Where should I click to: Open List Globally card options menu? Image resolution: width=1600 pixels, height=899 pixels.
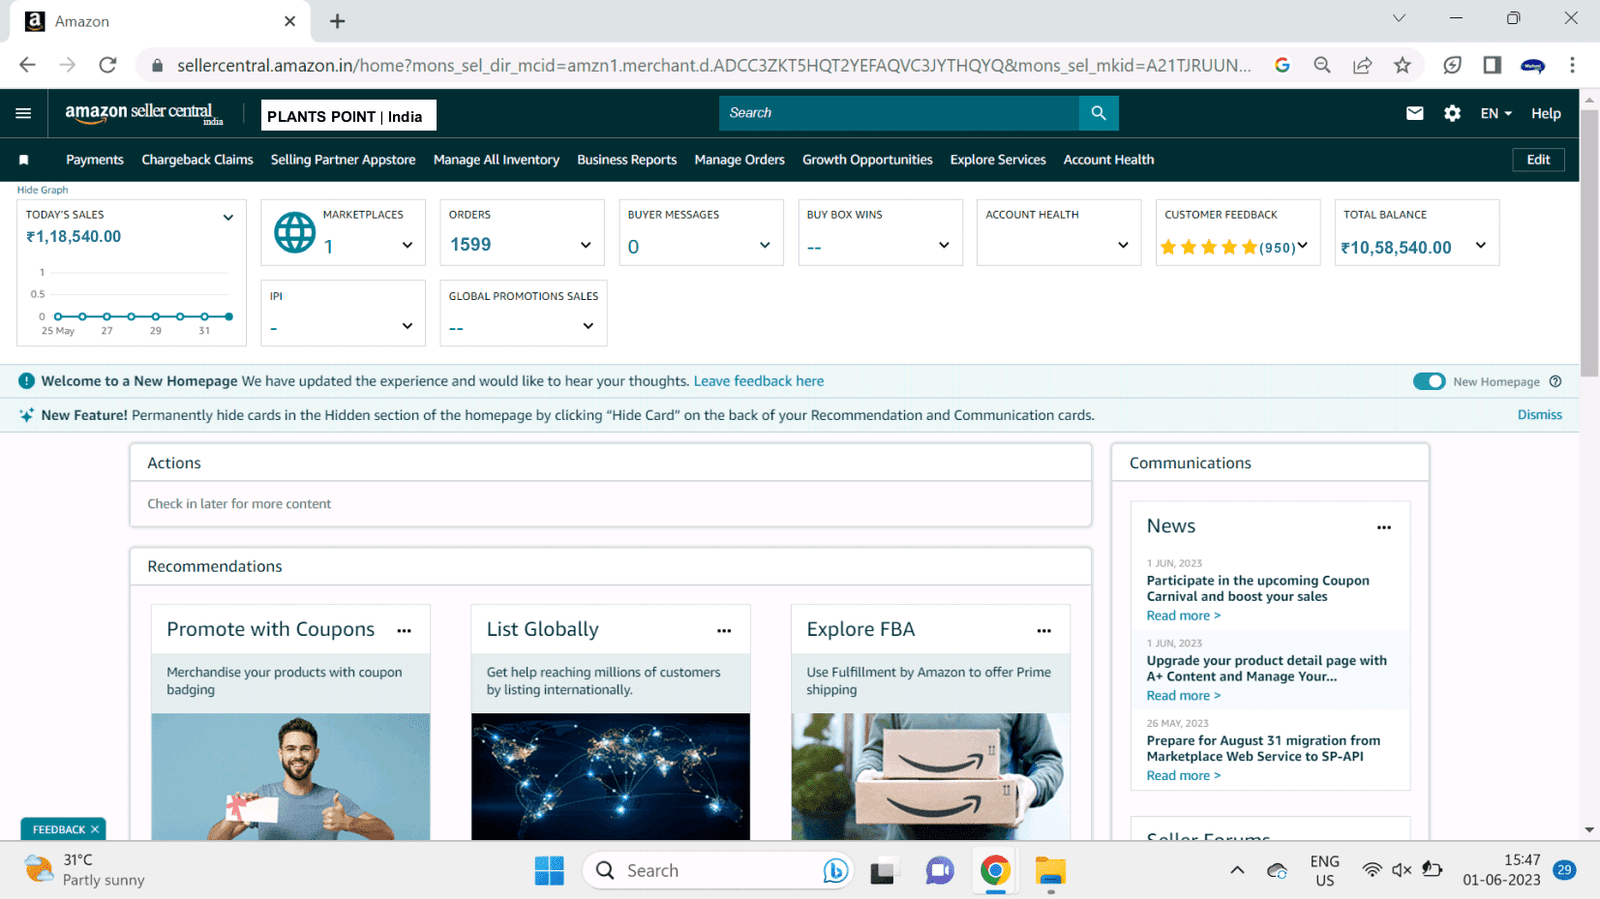coord(724,631)
